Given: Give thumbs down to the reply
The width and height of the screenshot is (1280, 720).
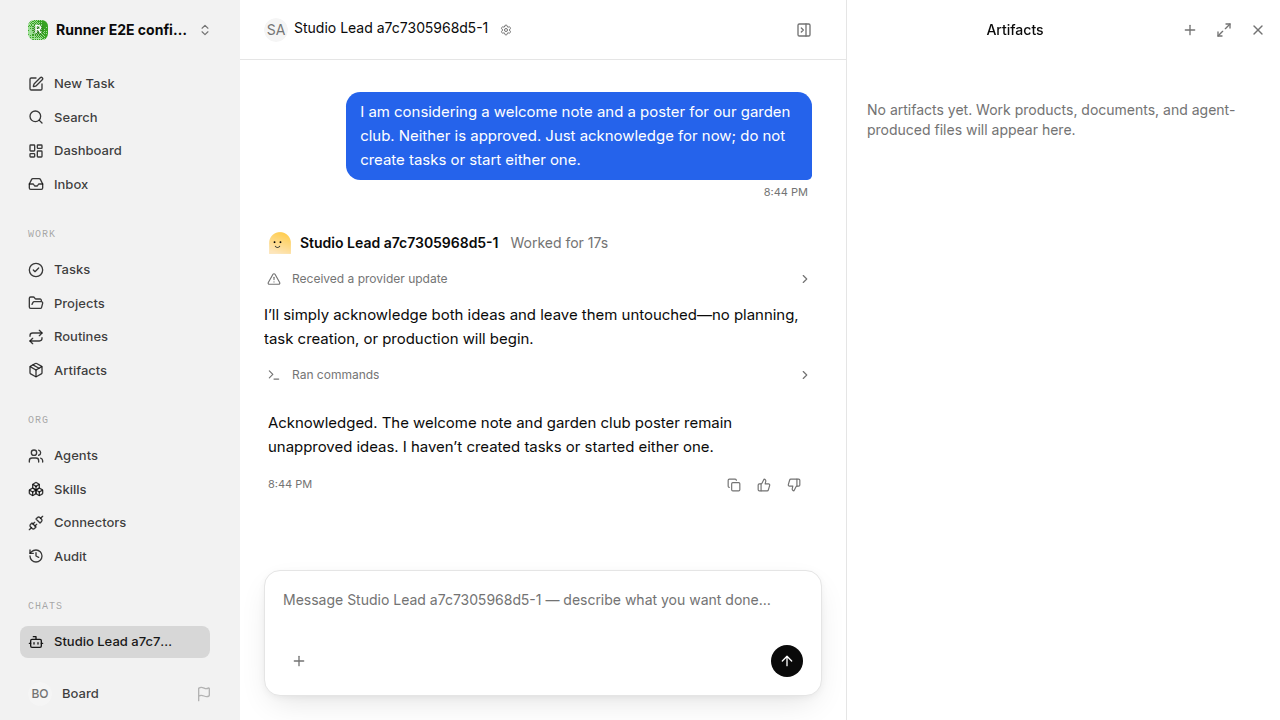Looking at the screenshot, I should pos(794,485).
